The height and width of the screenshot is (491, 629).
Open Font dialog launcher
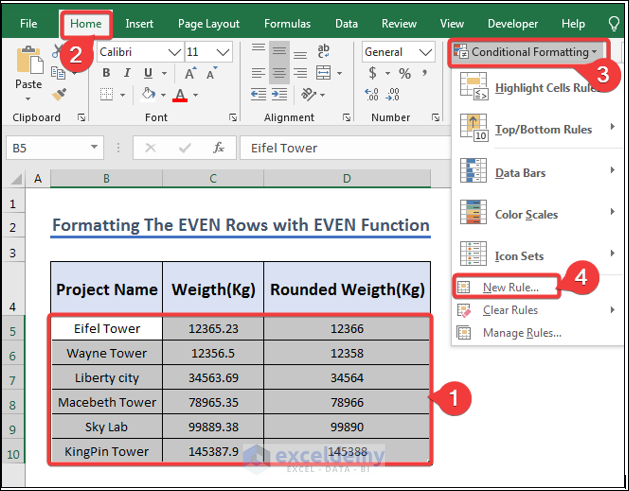point(233,117)
